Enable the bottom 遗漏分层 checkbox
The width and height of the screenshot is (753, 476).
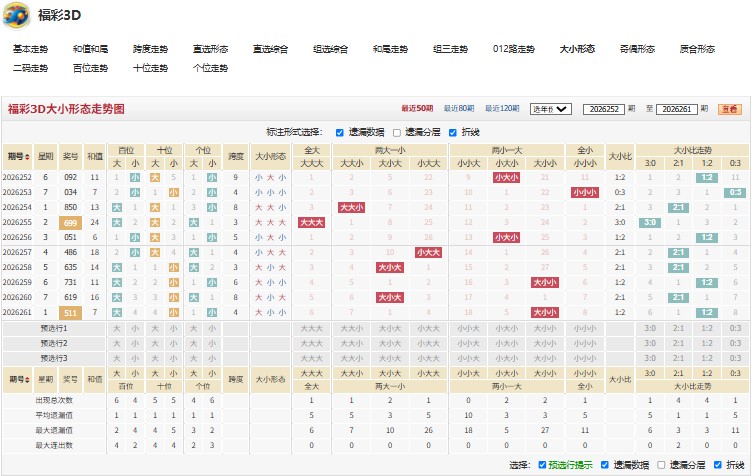pyautogui.click(x=661, y=464)
